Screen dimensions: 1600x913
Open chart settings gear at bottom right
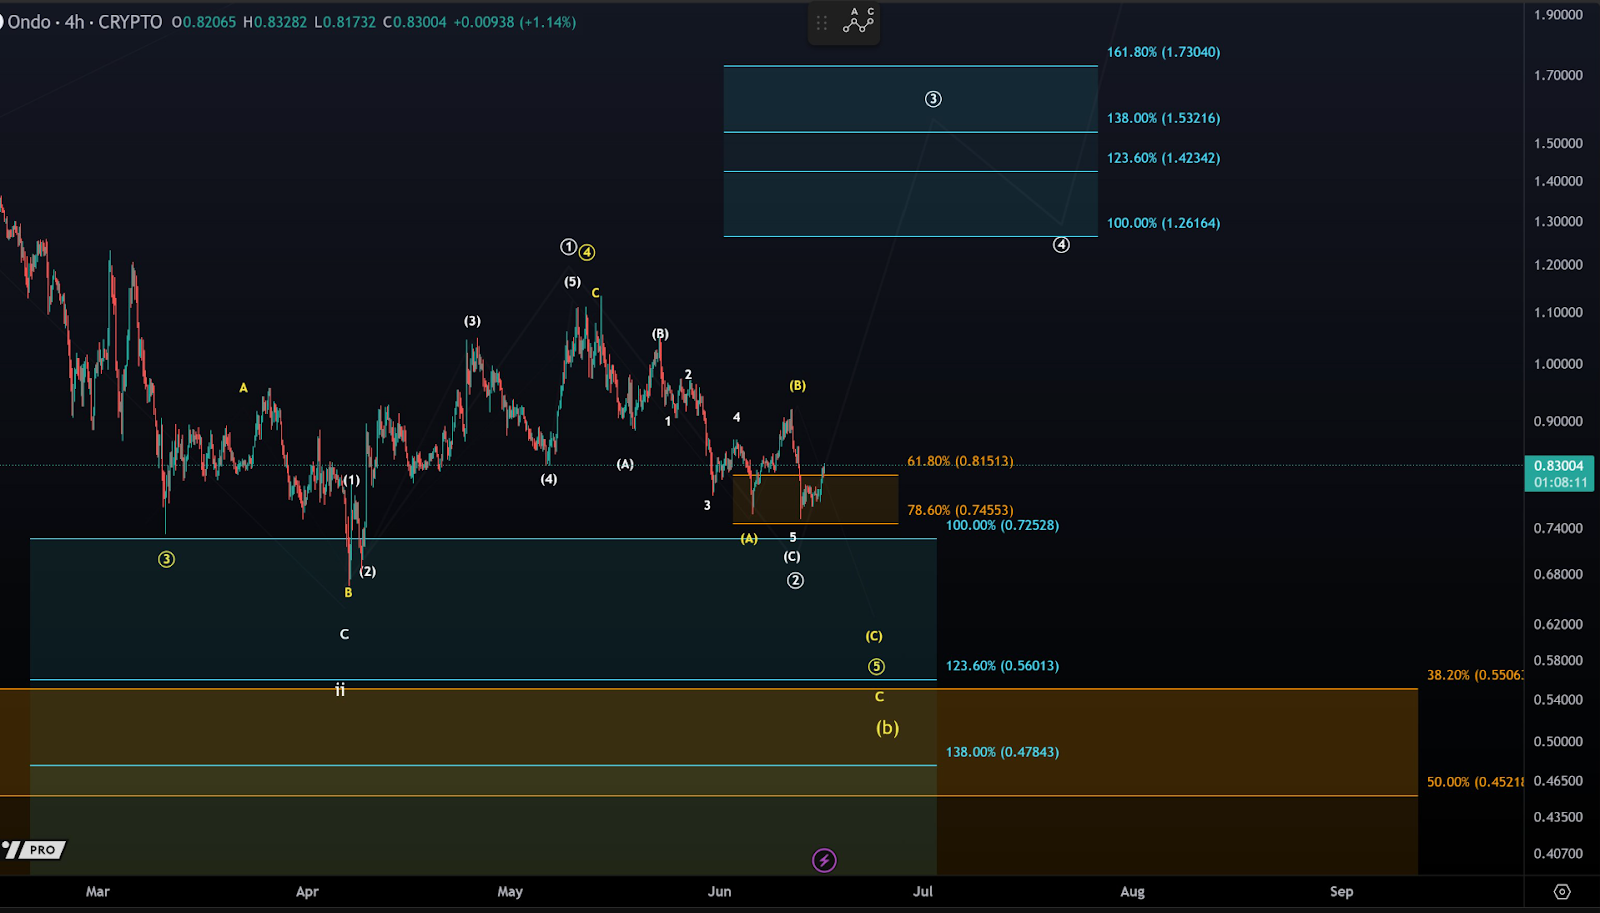(1562, 891)
